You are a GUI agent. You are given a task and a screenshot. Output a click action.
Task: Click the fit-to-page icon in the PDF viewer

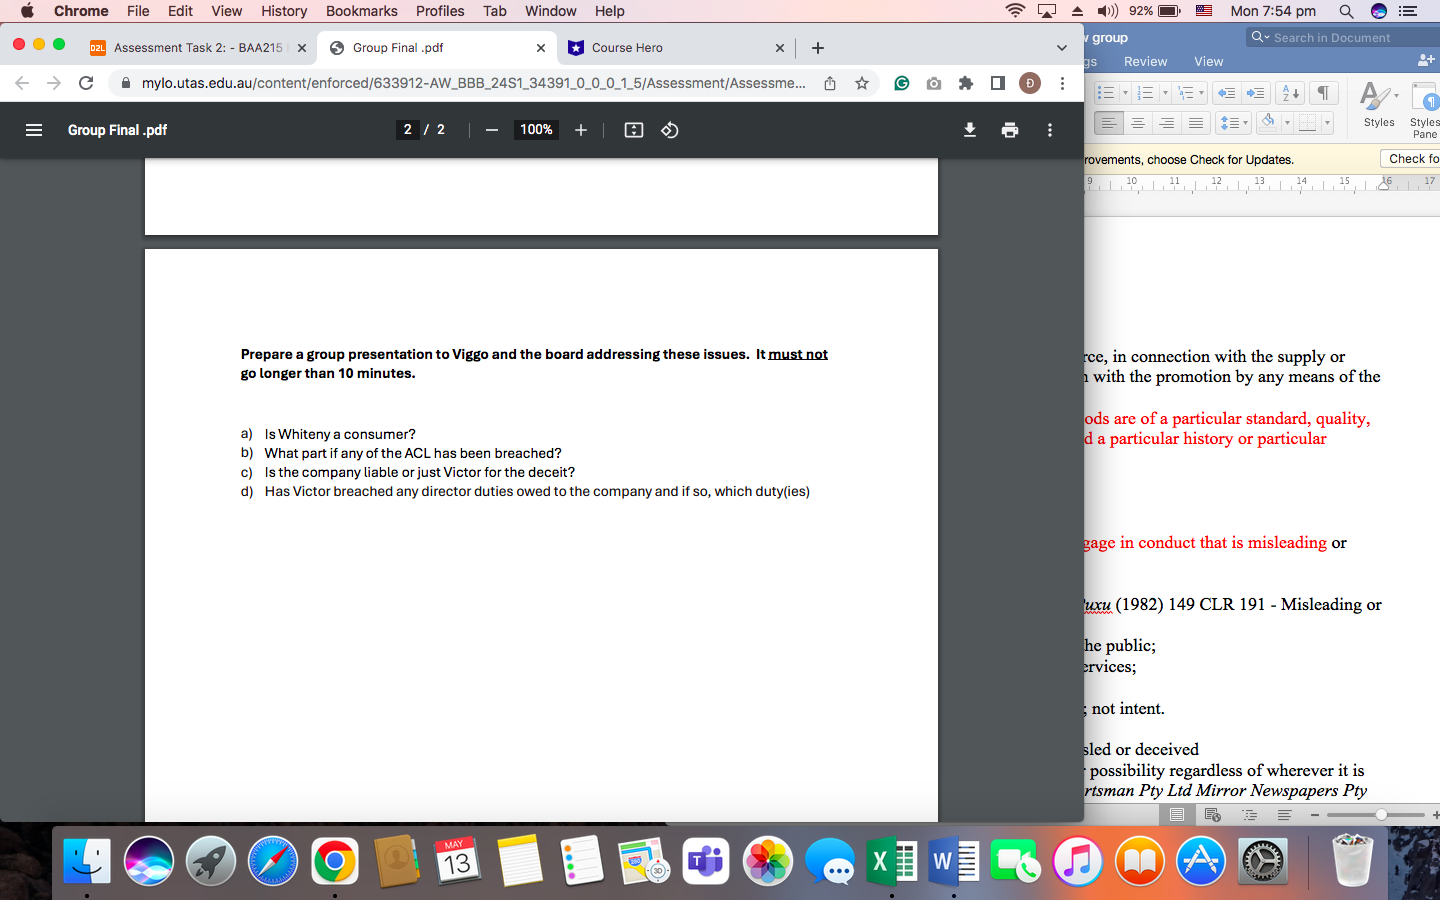(x=633, y=129)
